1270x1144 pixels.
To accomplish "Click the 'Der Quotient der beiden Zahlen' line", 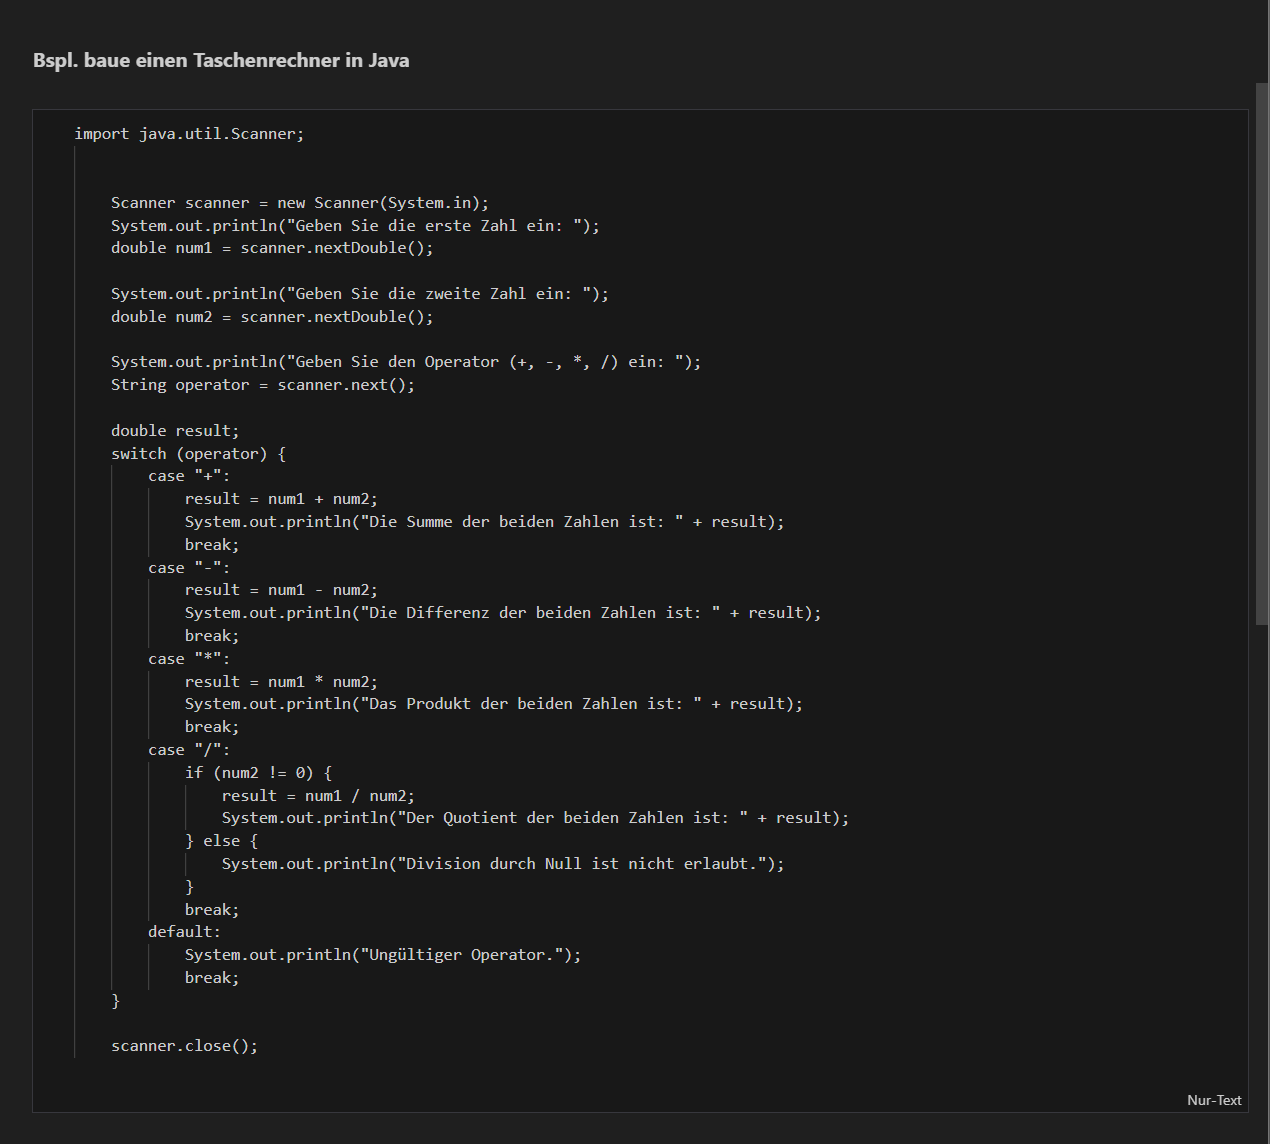I will [535, 818].
